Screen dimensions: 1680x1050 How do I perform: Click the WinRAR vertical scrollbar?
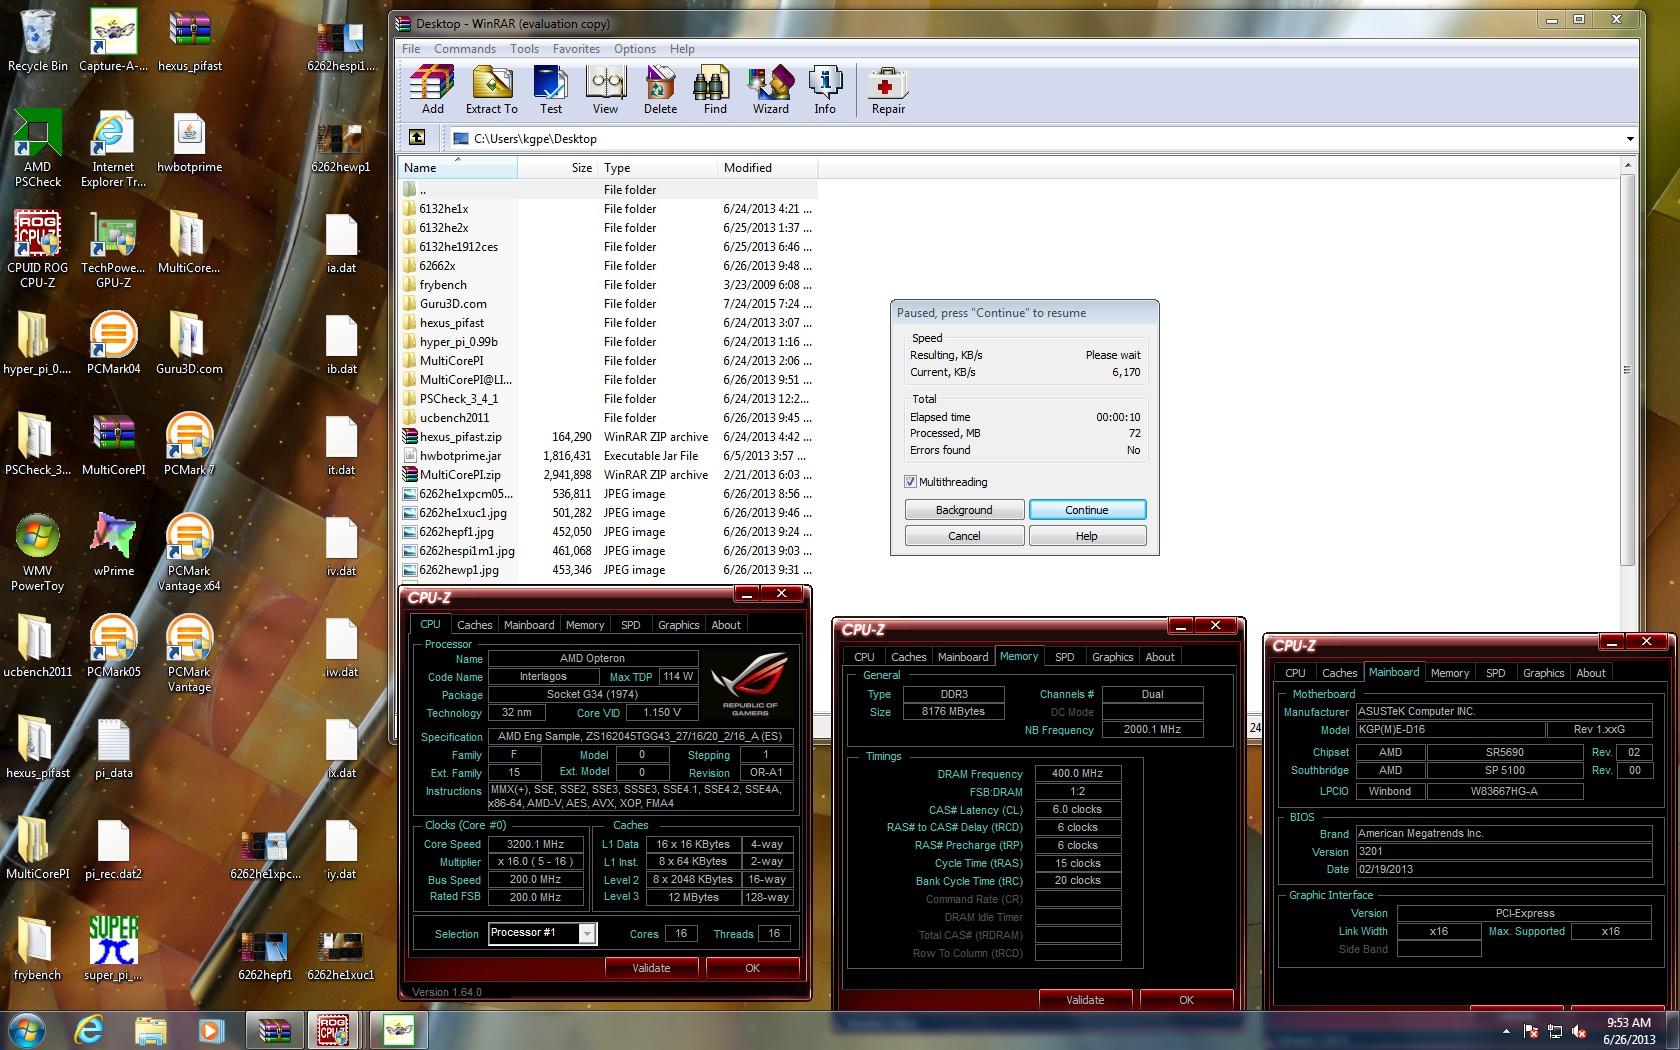1627,369
